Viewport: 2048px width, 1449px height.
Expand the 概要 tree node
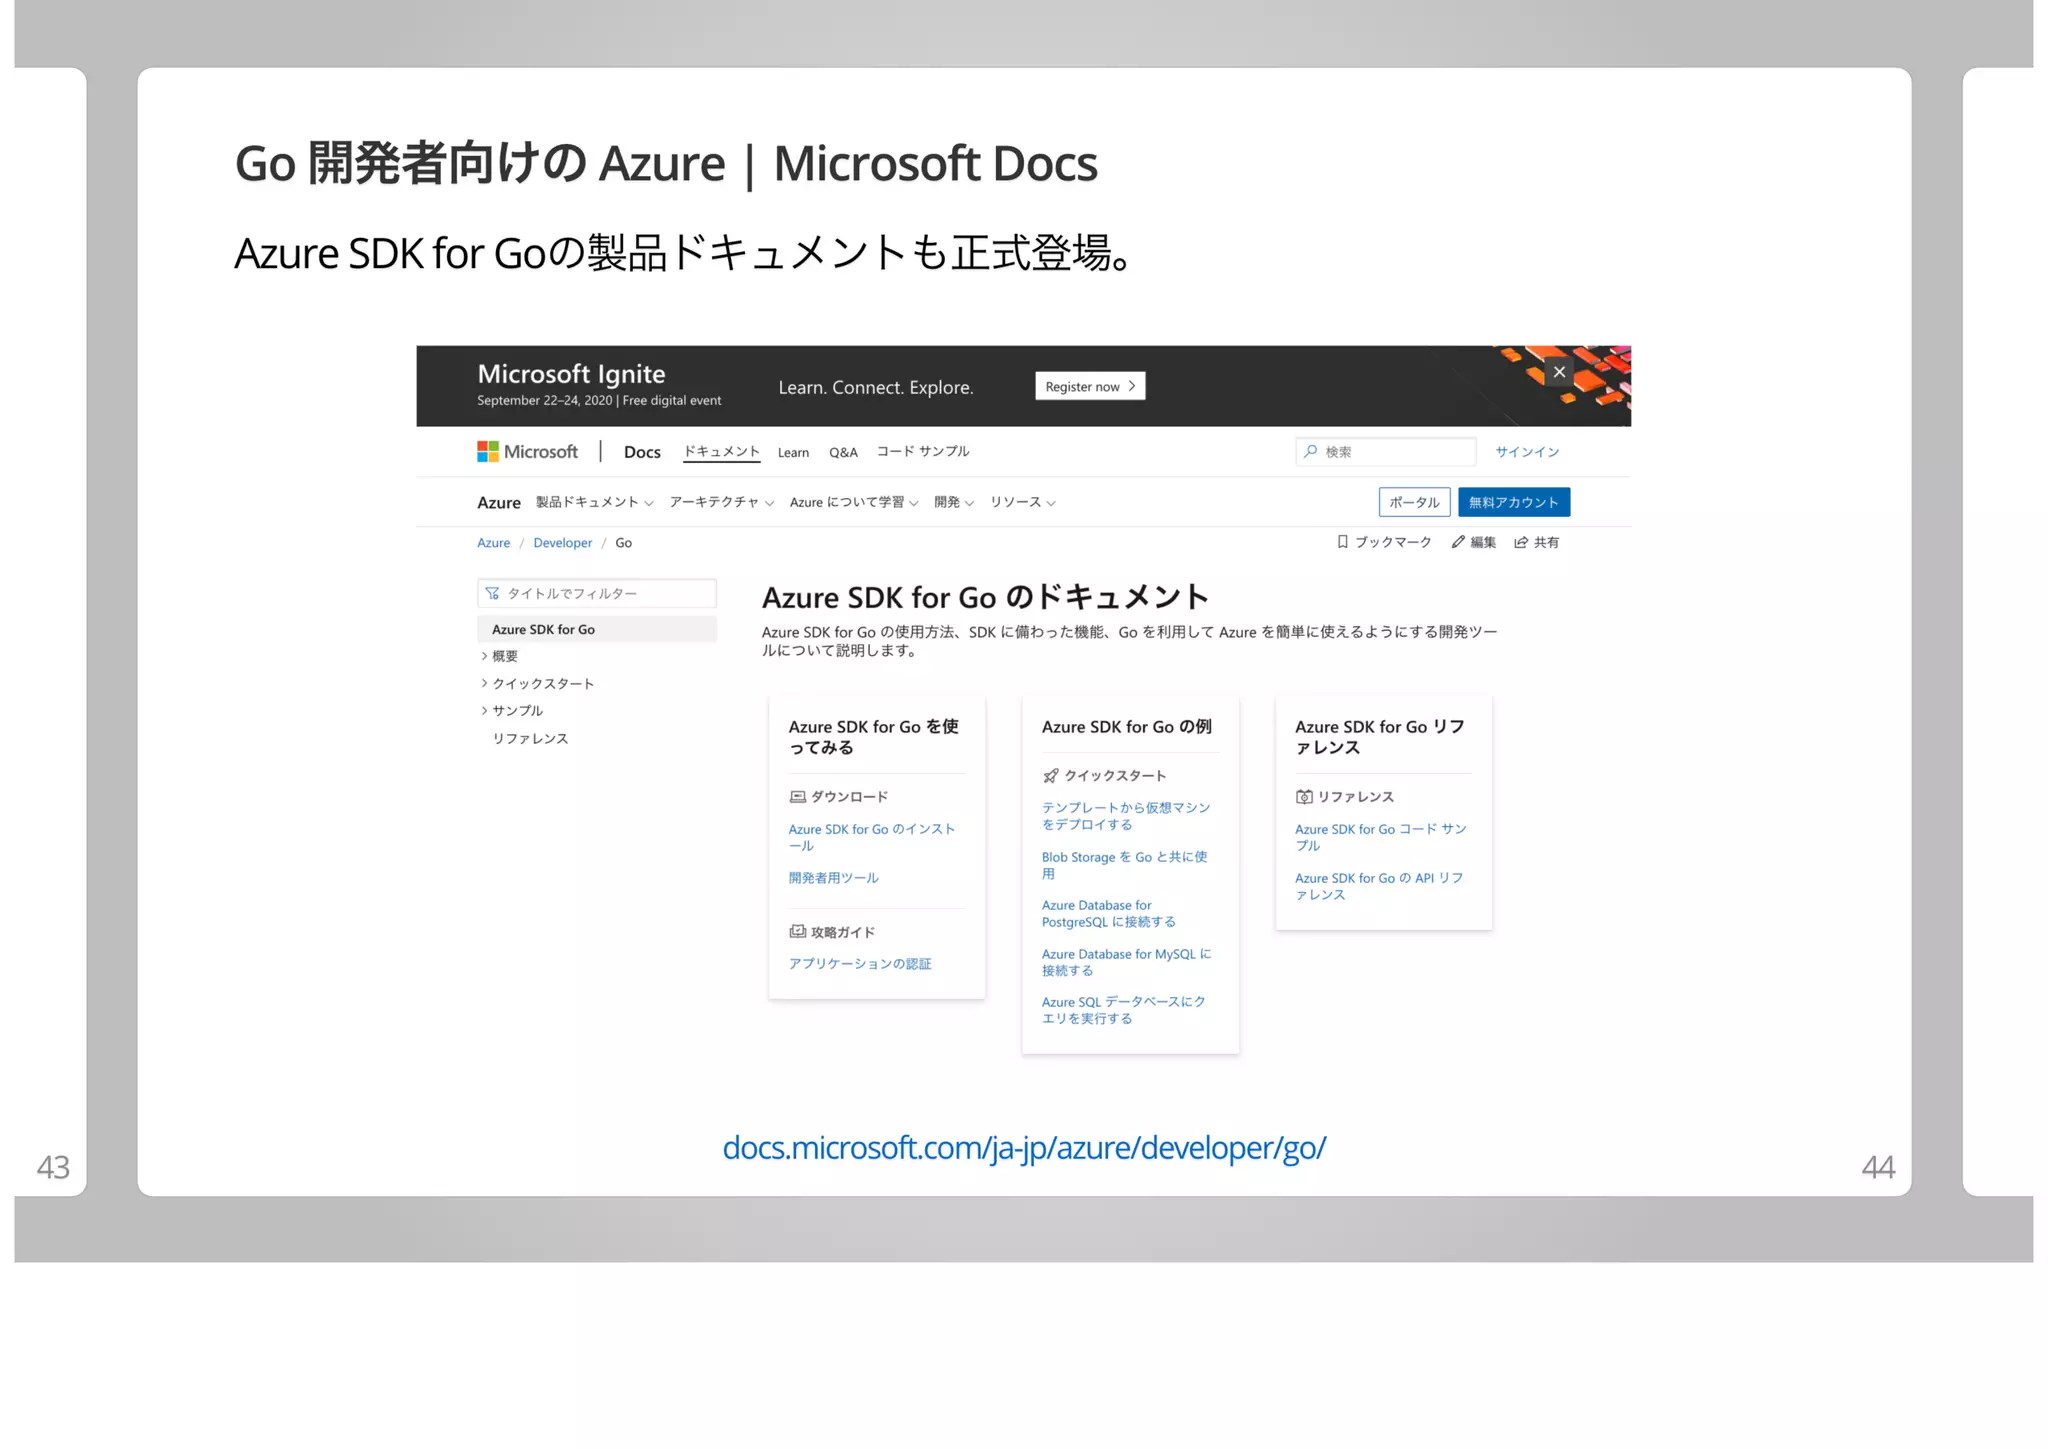click(x=499, y=657)
